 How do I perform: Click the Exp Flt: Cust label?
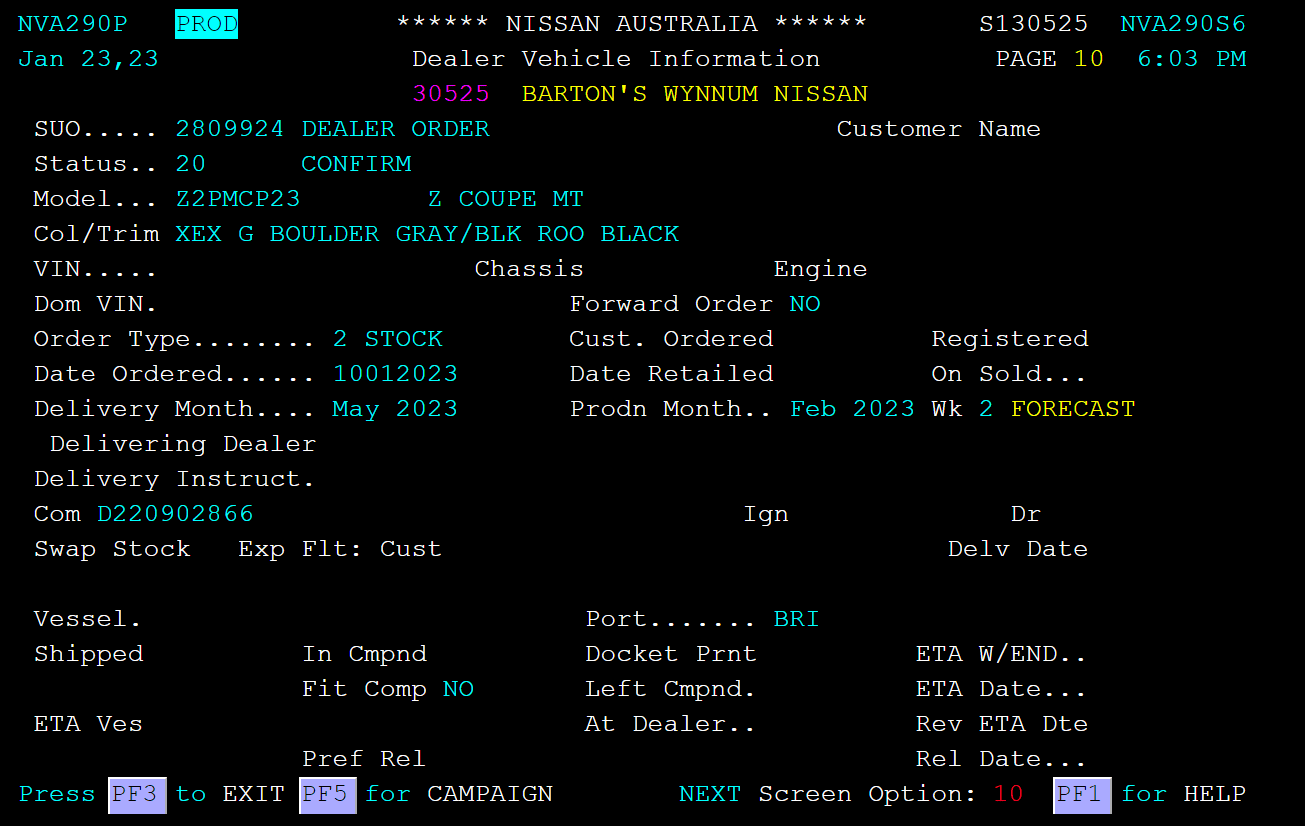tap(340, 549)
